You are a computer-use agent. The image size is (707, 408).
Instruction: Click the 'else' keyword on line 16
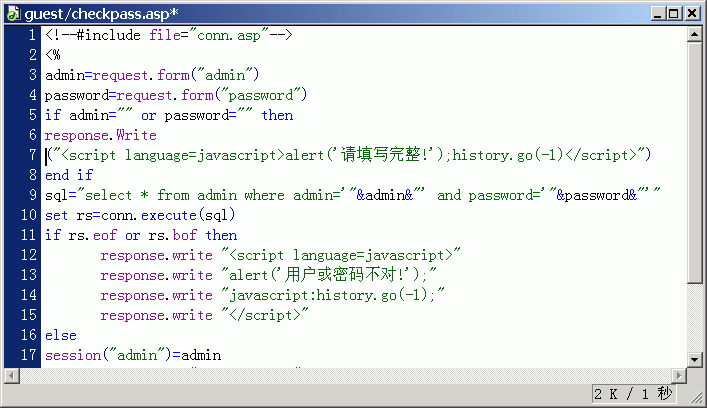(x=60, y=335)
